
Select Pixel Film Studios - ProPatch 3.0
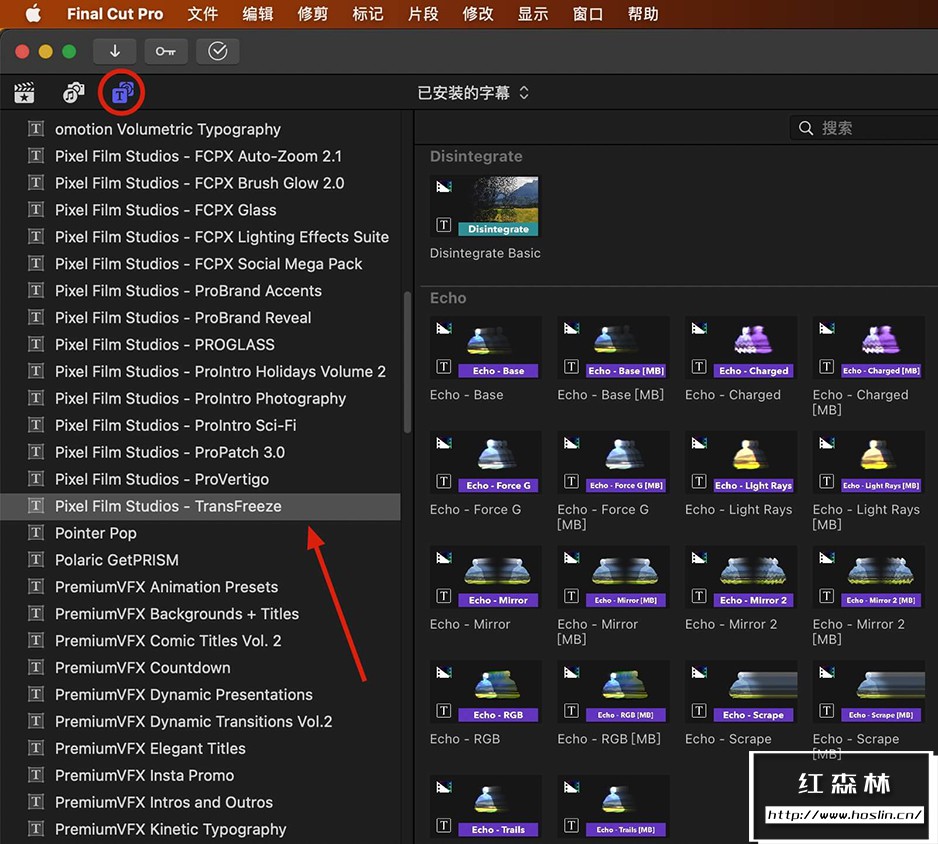pyautogui.click(x=200, y=452)
